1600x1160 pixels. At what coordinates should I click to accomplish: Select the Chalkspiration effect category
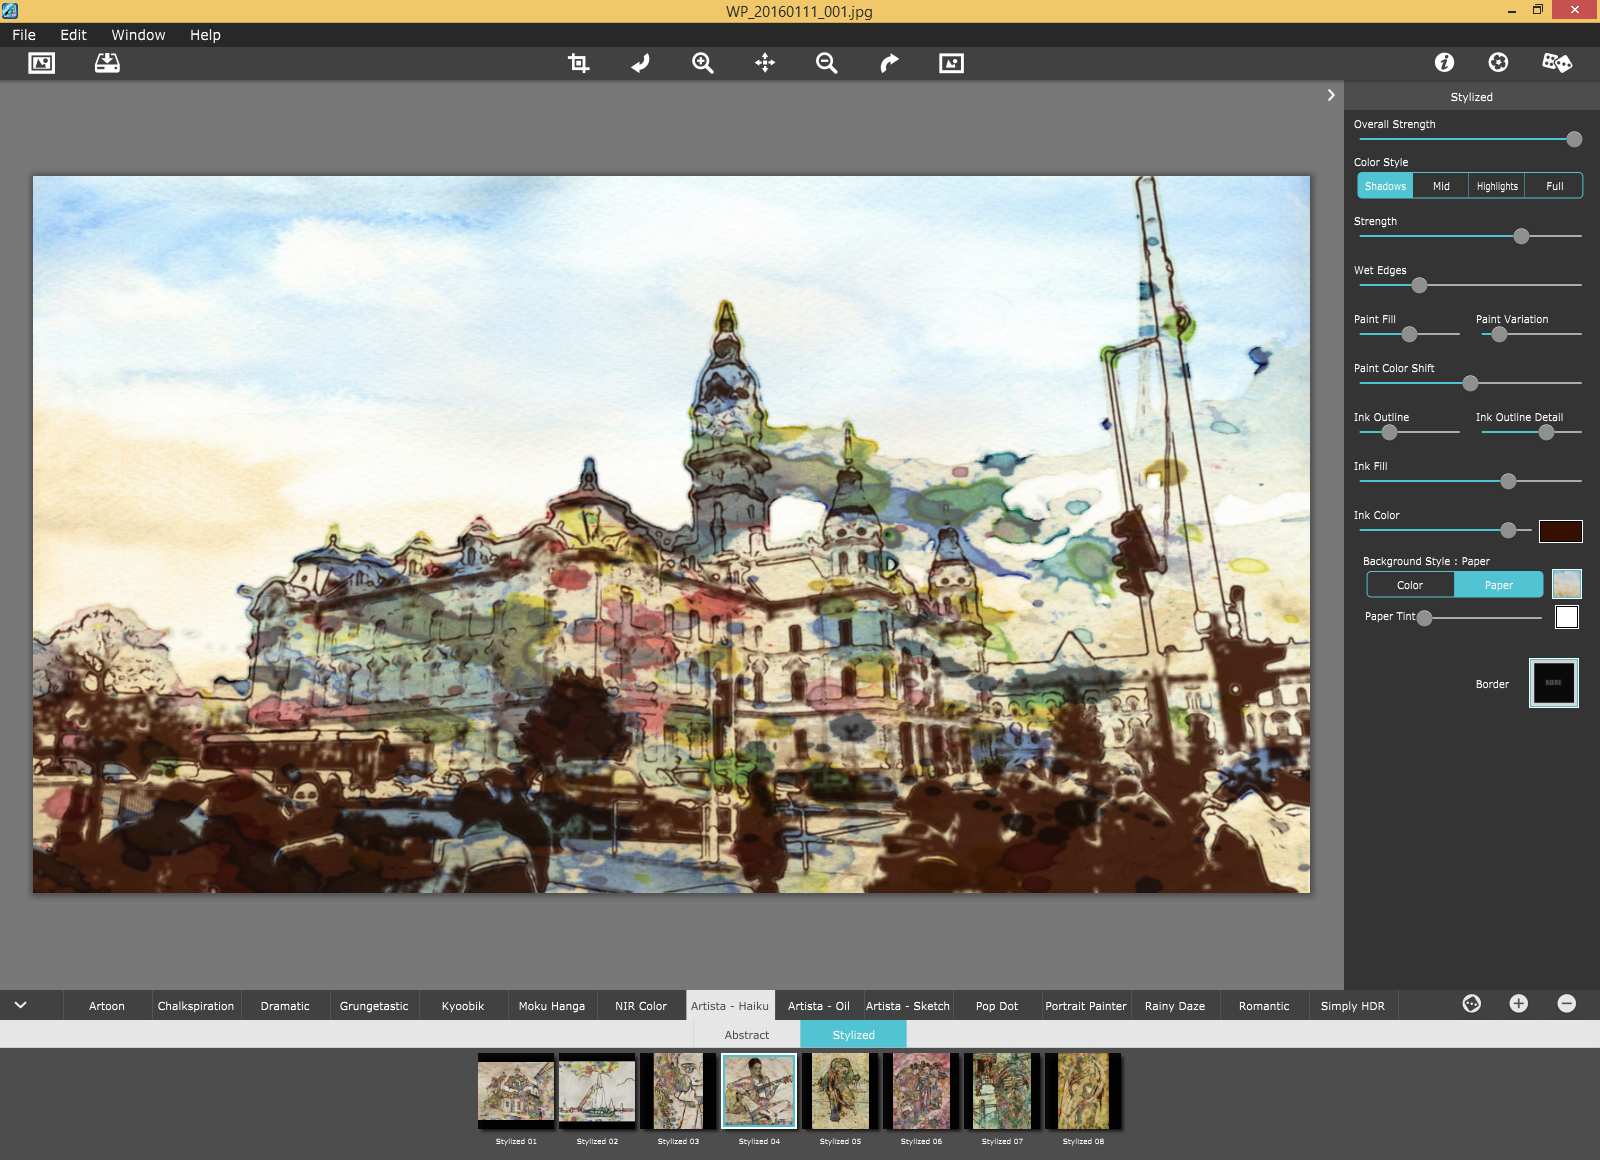pyautogui.click(x=196, y=1006)
